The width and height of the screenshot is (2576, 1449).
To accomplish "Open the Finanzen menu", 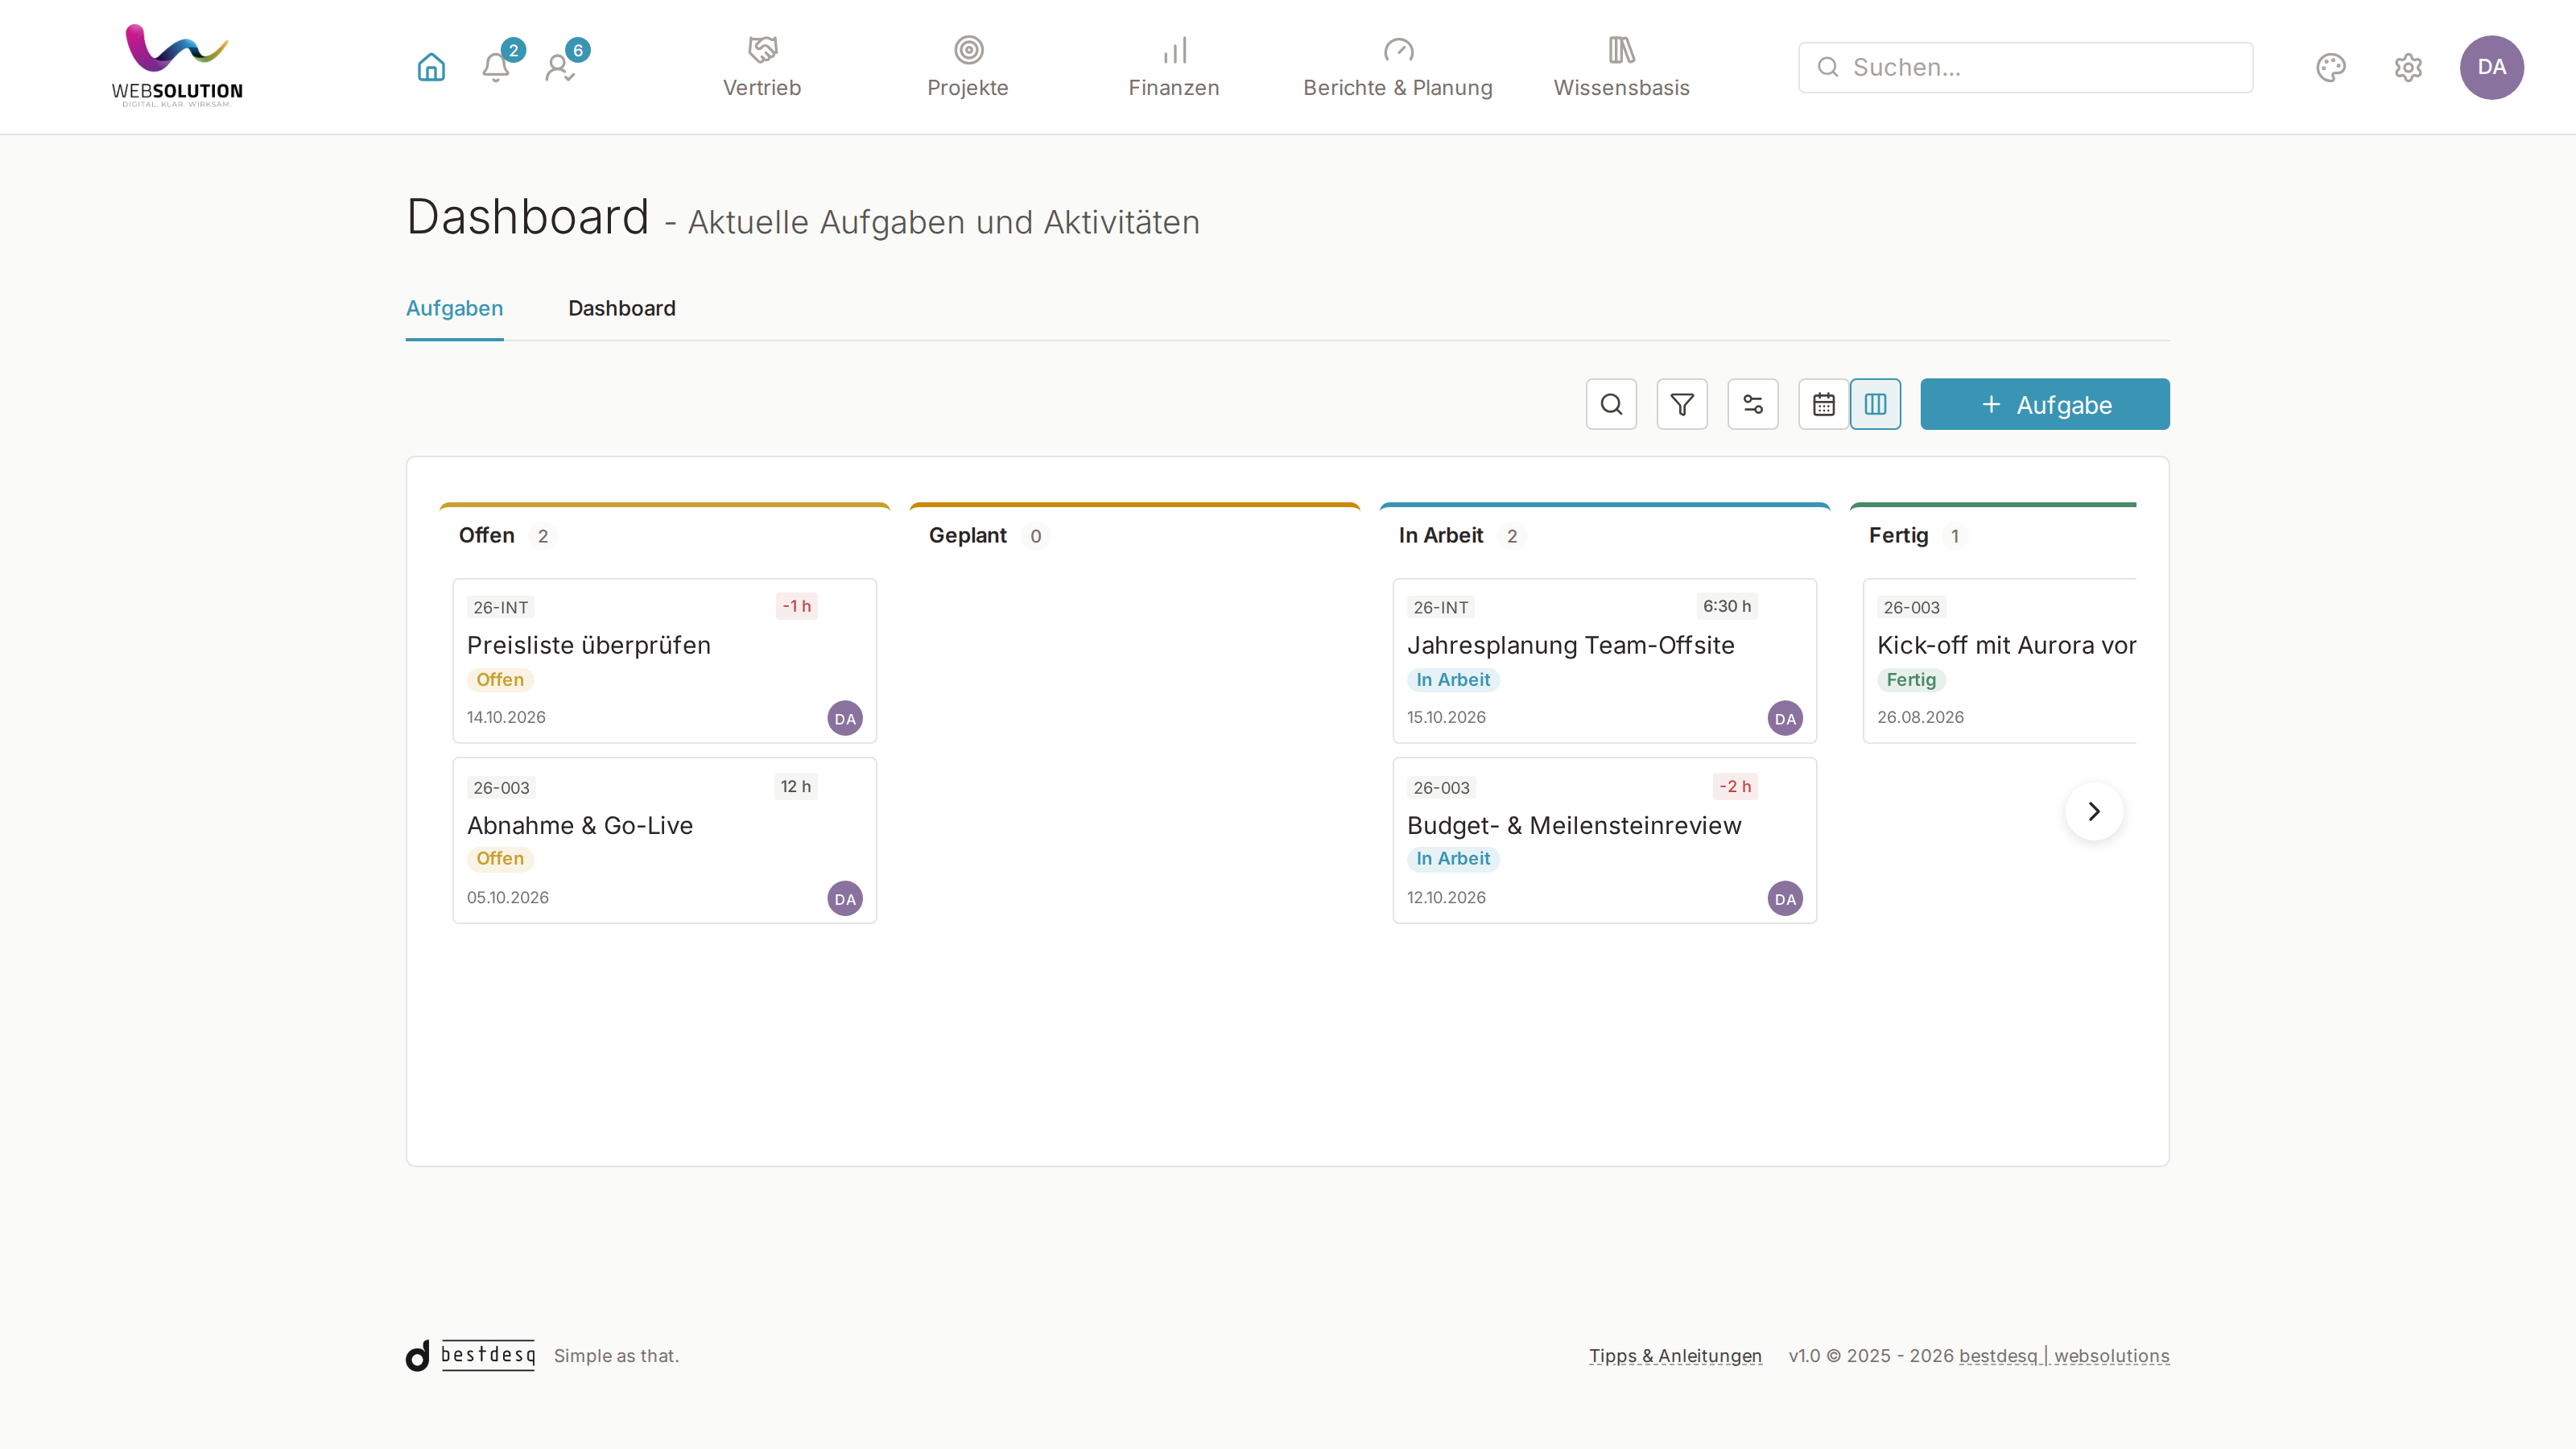I will coord(1174,67).
